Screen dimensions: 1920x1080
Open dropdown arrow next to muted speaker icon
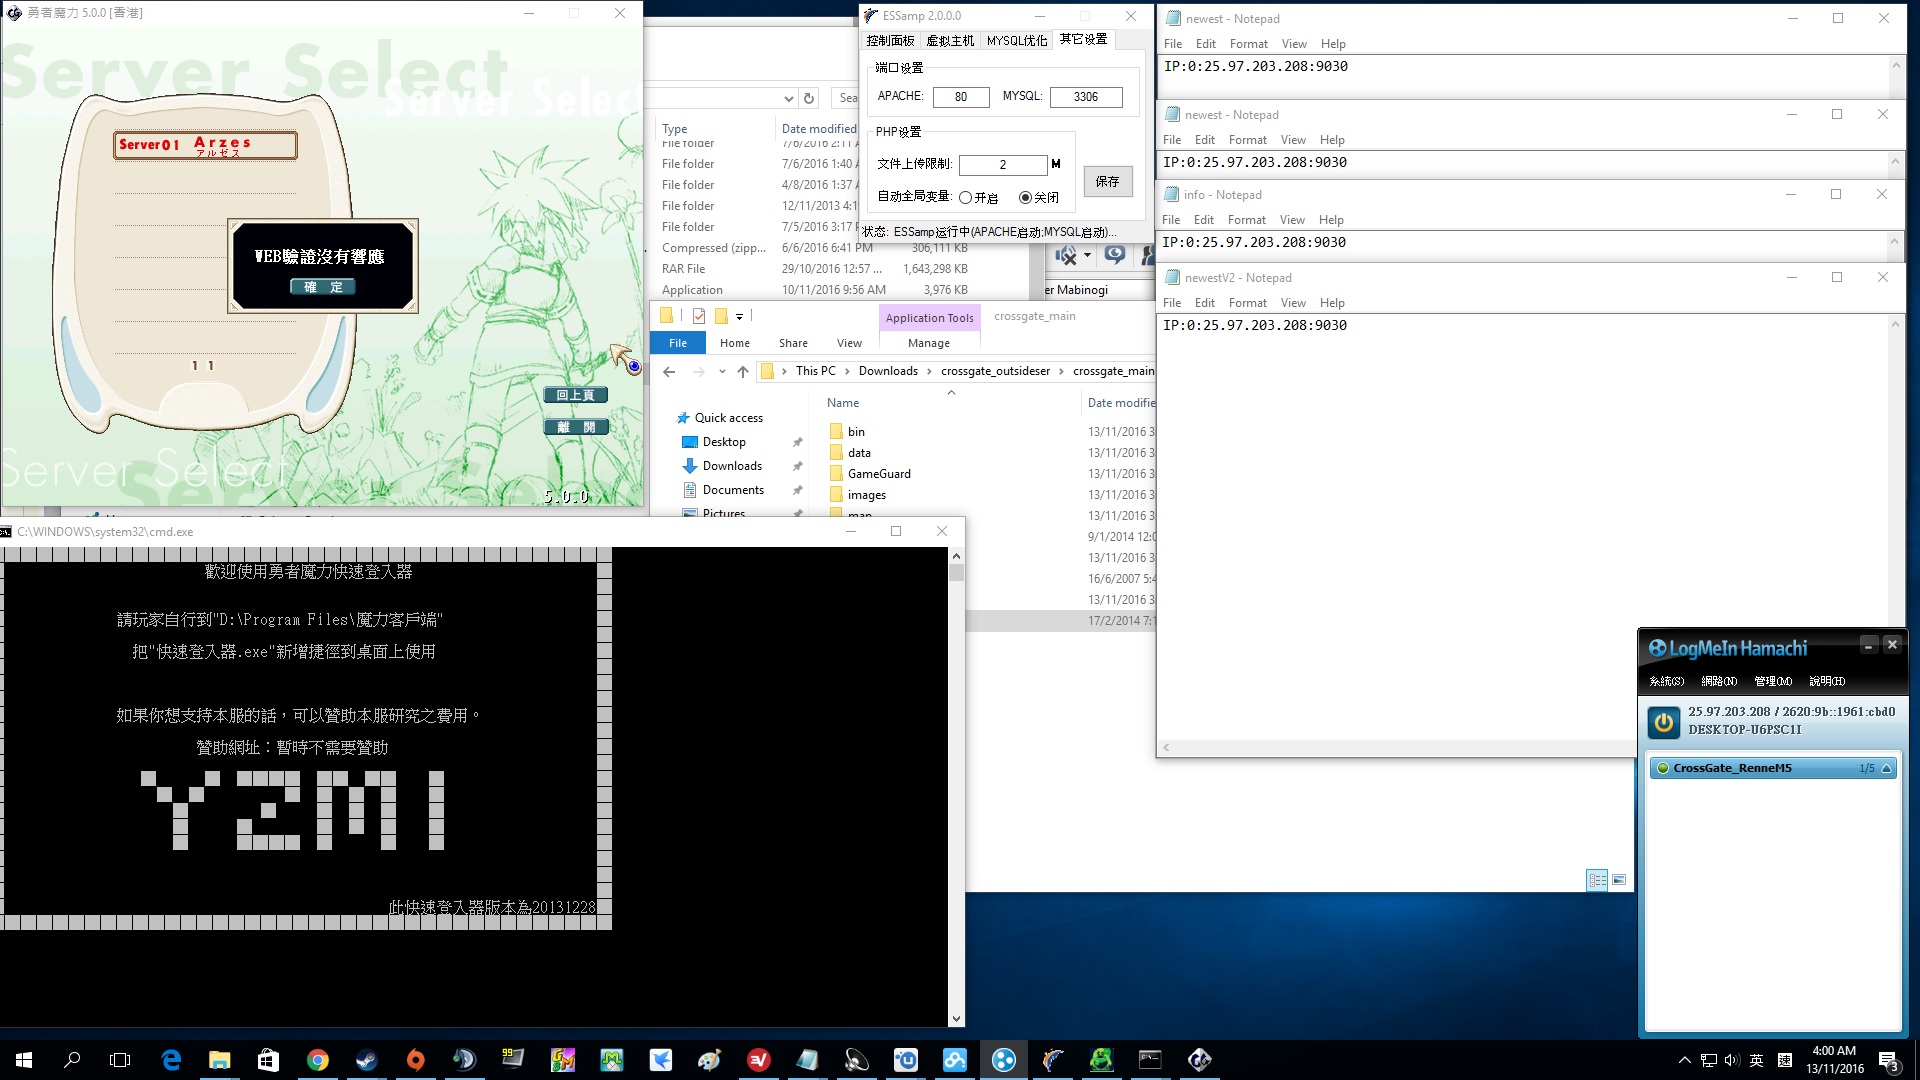pyautogui.click(x=1087, y=256)
